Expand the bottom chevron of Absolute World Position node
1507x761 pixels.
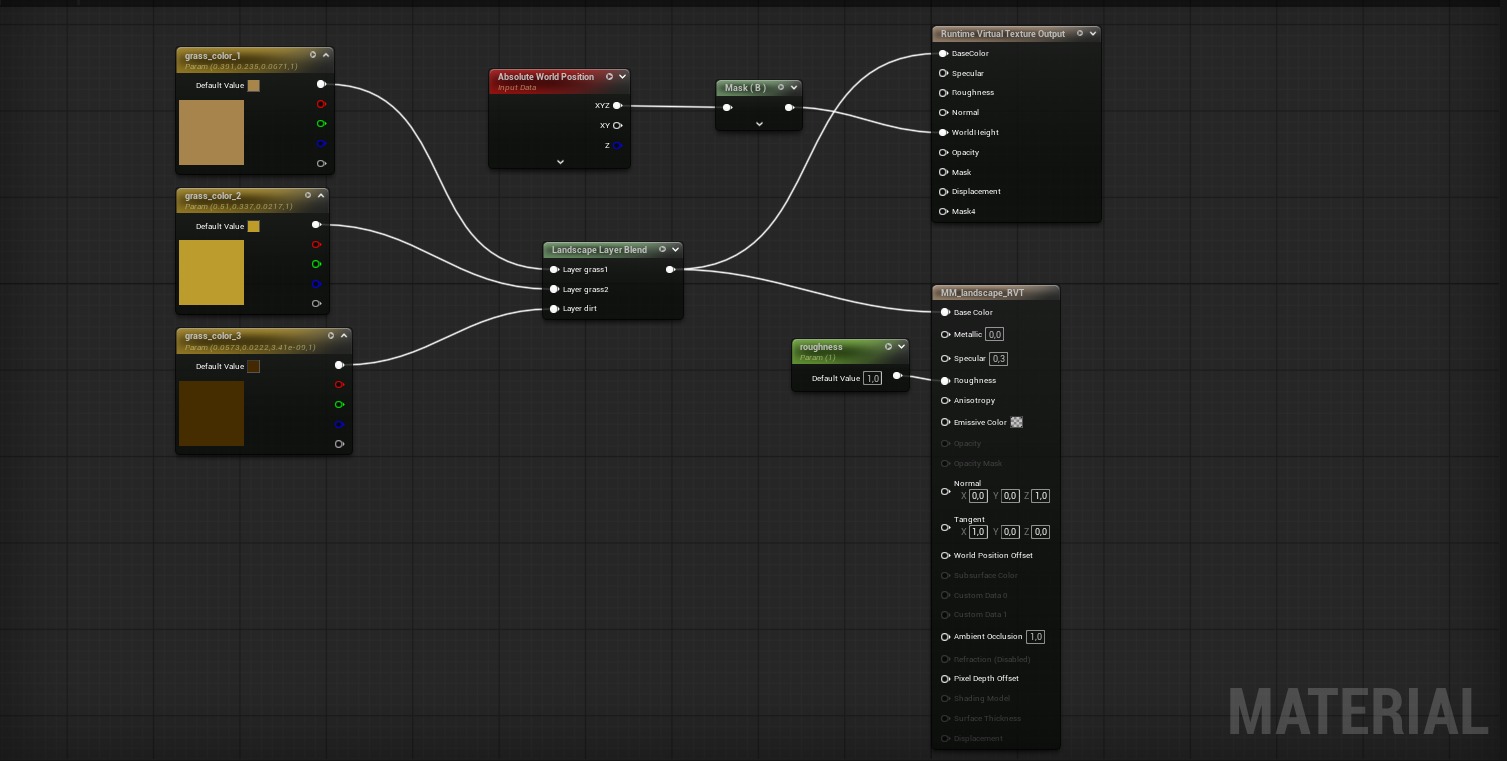point(560,162)
